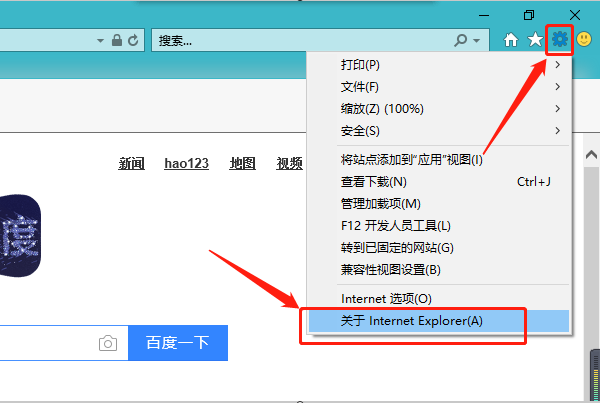This screenshot has height=403, width=600.
Task: Select 管理加载项(M) menu entry
Action: (439, 204)
